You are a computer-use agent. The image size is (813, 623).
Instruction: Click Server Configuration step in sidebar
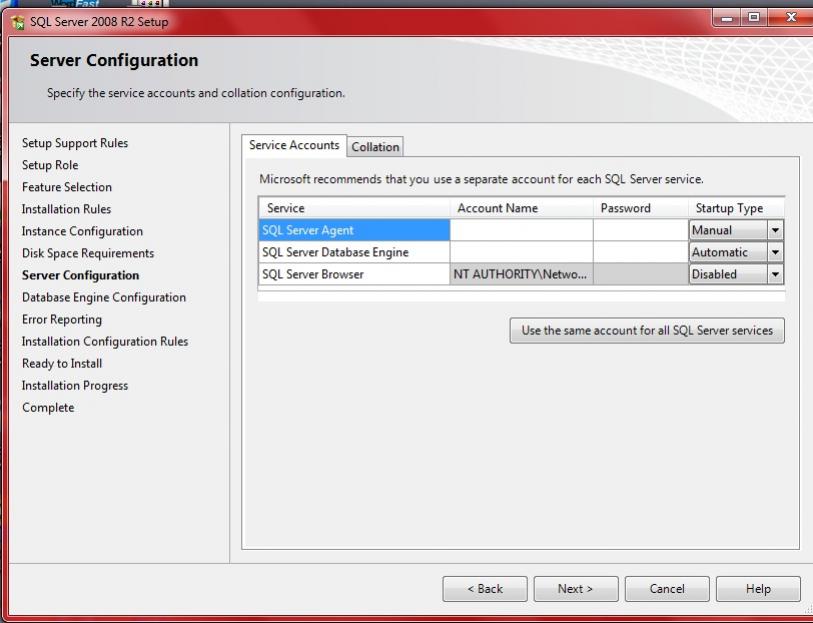coord(80,276)
